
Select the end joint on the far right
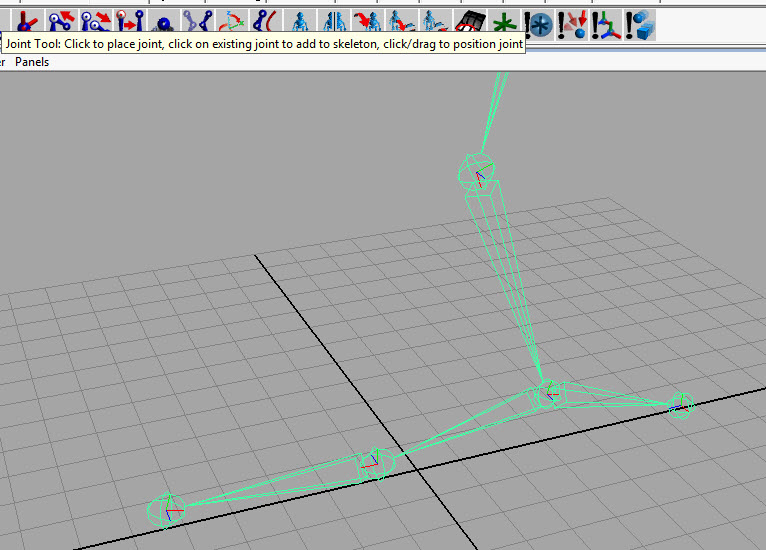681,405
